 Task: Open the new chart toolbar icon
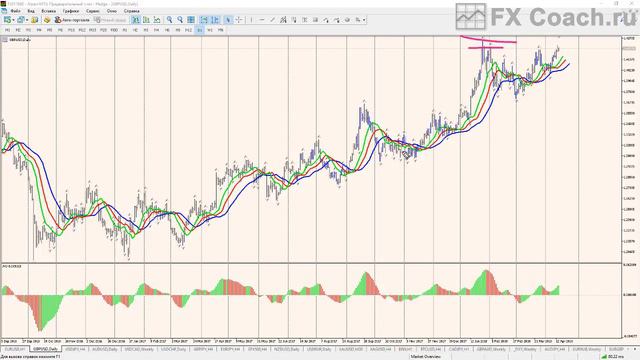coord(7,20)
